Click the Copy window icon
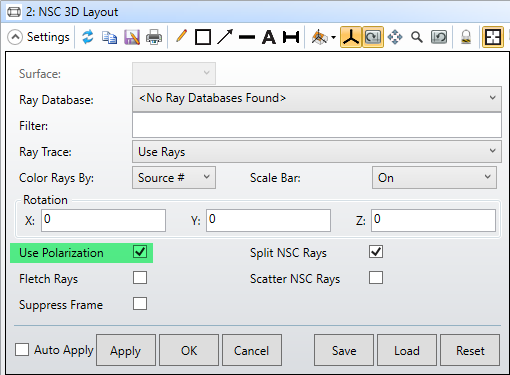This screenshot has height=375, width=510. 109,37
